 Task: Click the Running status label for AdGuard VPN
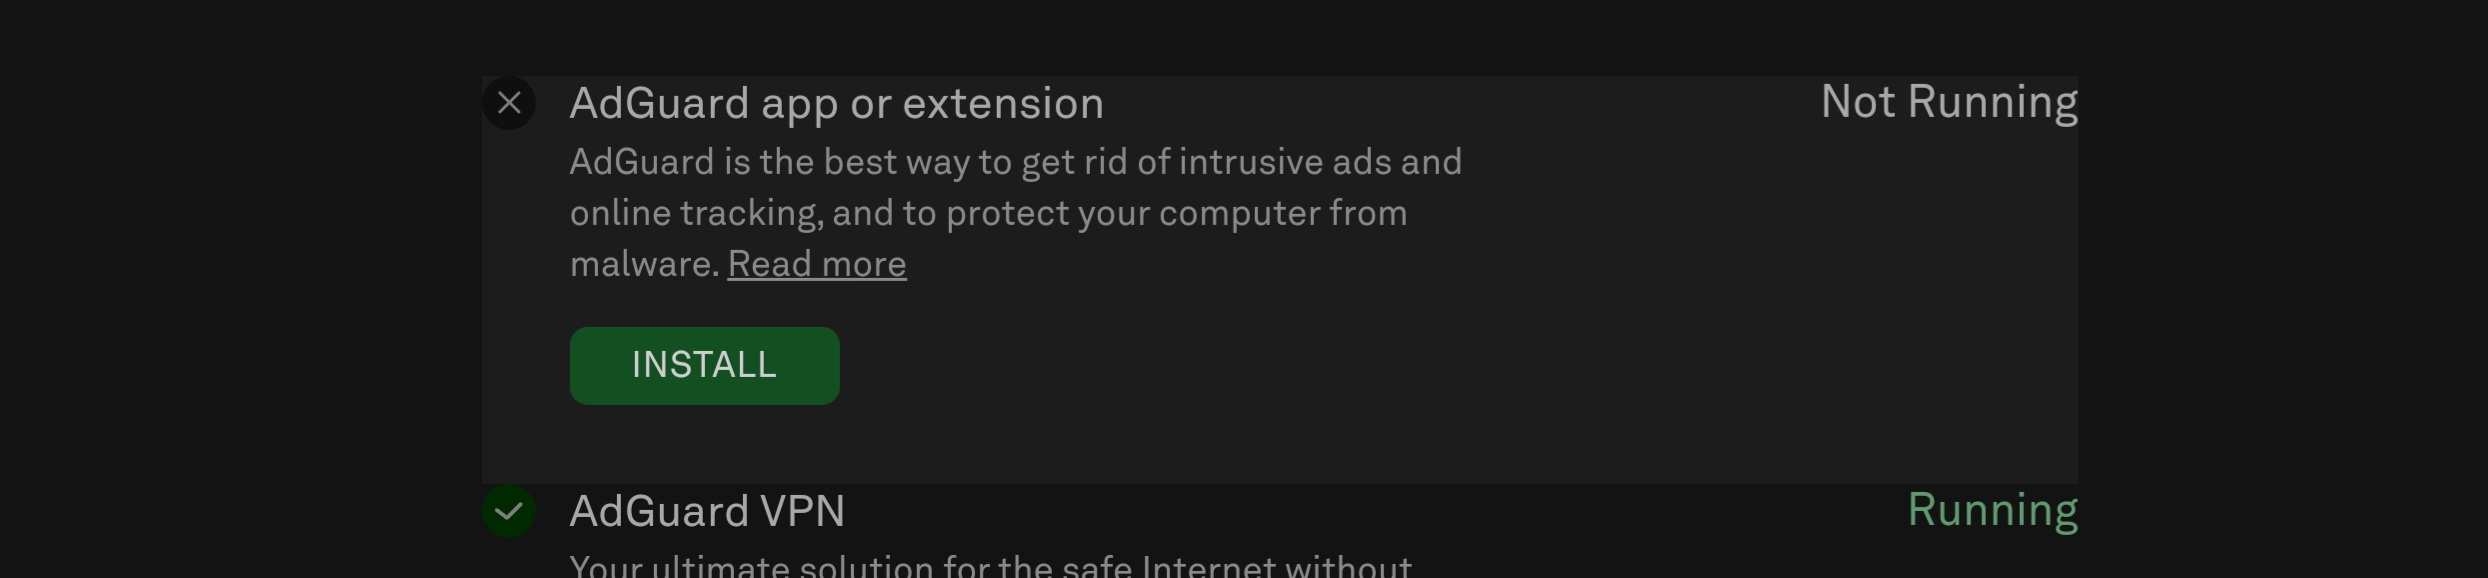click(1992, 509)
